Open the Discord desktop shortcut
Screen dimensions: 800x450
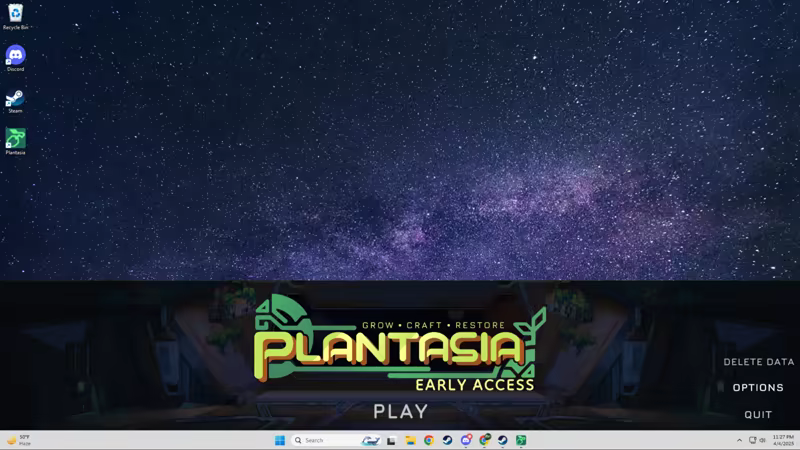[15, 57]
